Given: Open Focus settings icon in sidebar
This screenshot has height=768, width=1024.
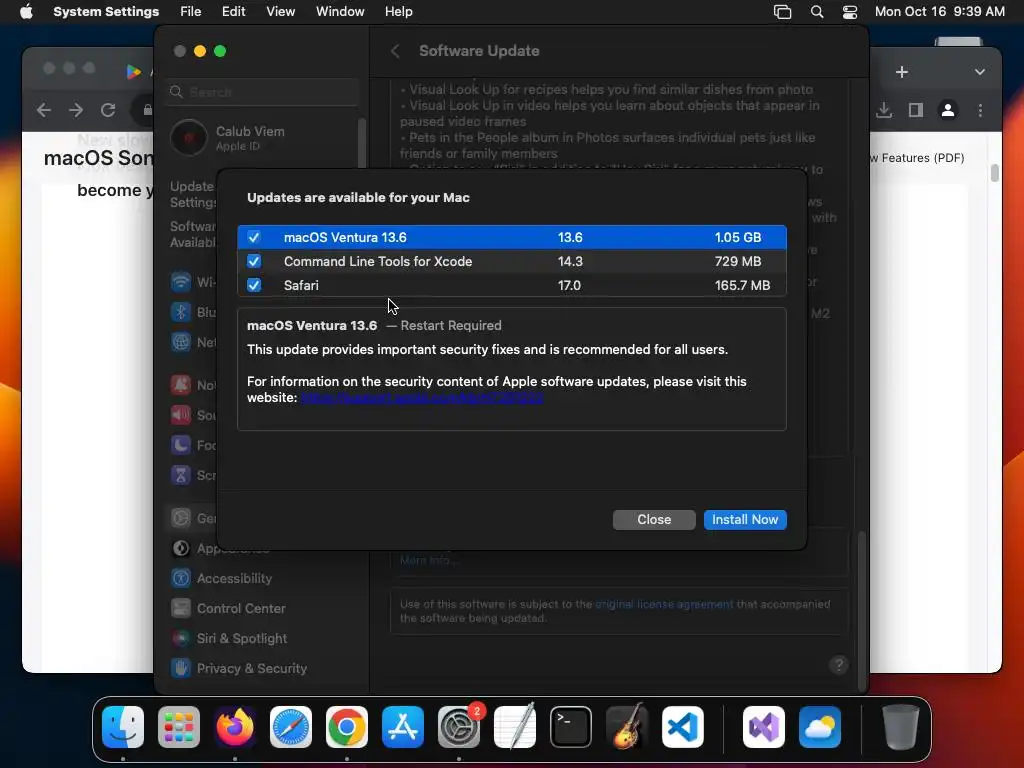Looking at the screenshot, I should (181, 445).
